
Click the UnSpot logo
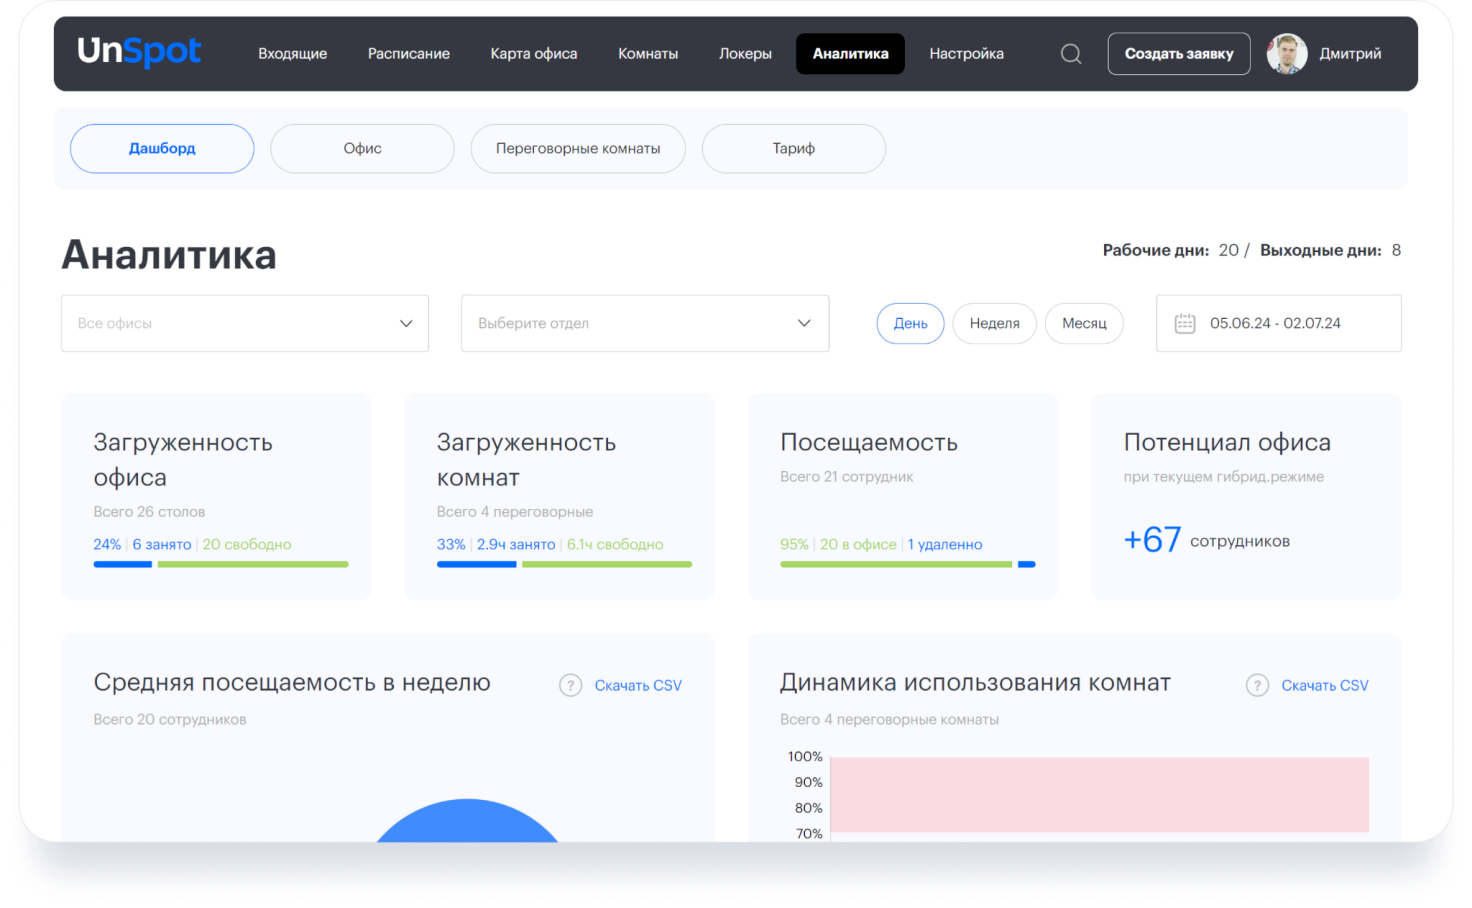pos(139,51)
